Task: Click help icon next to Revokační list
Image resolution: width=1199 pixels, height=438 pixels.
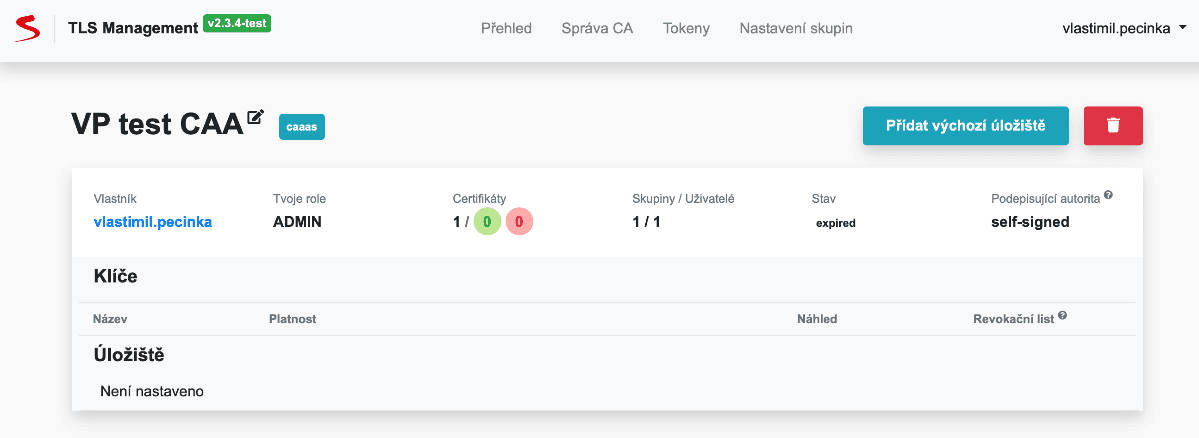Action: pyautogui.click(x=1062, y=316)
